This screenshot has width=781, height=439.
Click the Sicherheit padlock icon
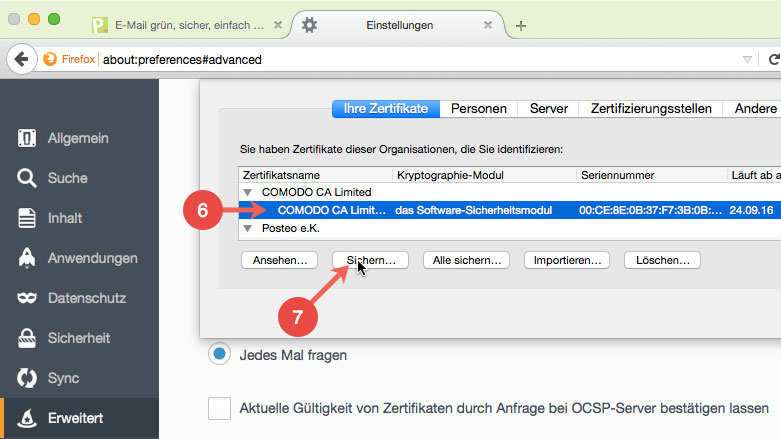tap(27, 338)
